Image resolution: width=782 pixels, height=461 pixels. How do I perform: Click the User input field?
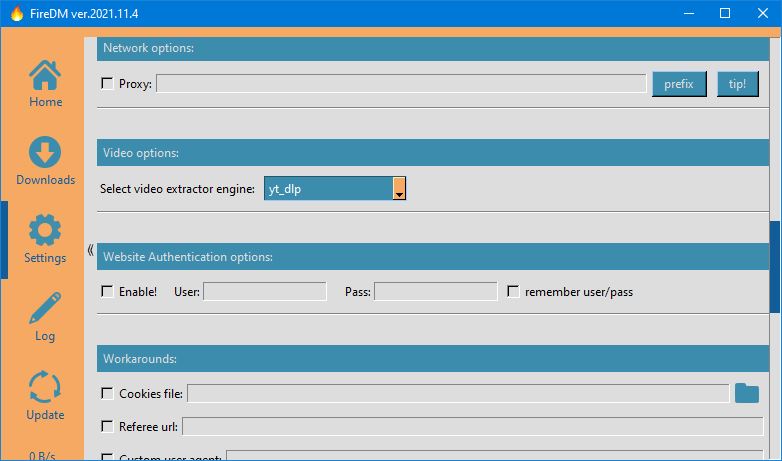pos(265,291)
